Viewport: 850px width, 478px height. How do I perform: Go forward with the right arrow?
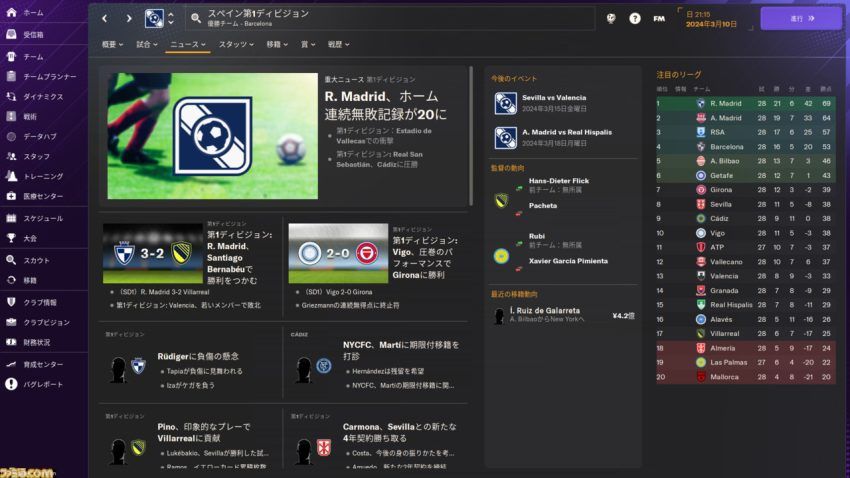coord(128,18)
